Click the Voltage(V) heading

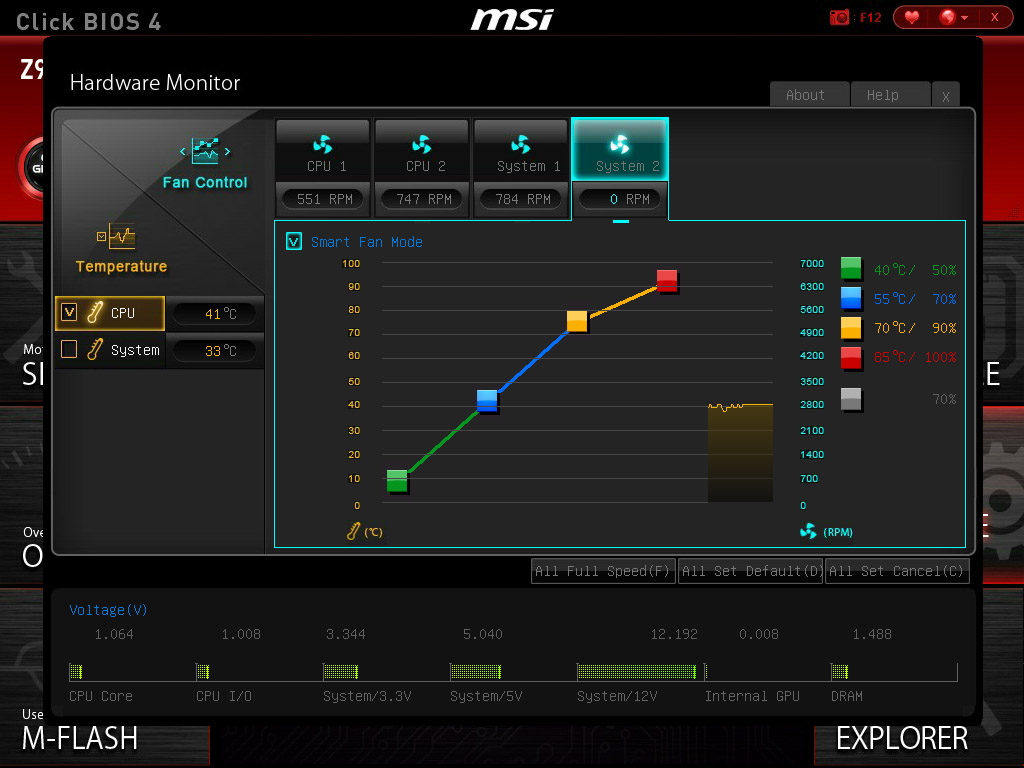(108, 610)
